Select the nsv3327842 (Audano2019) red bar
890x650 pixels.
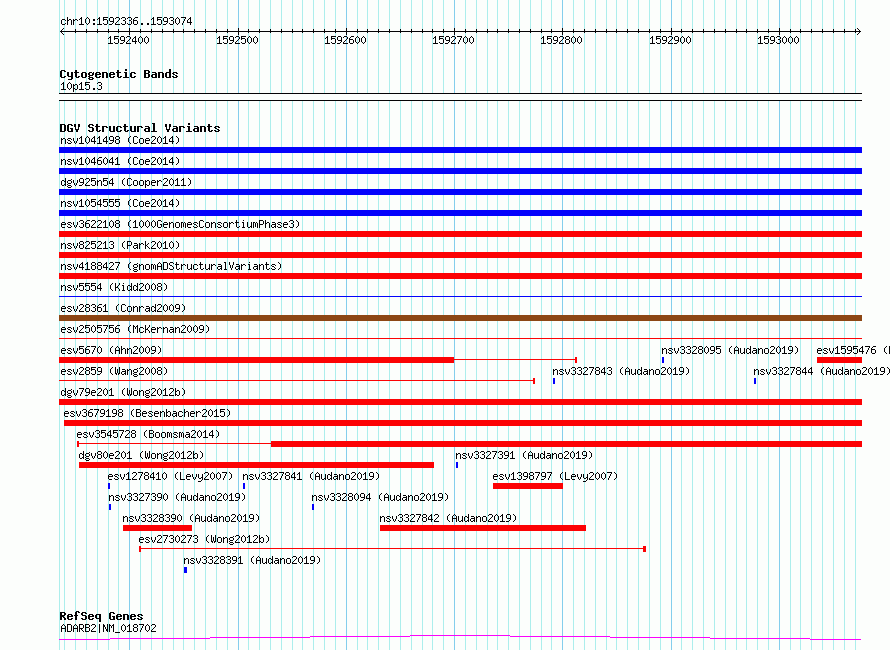(x=482, y=528)
